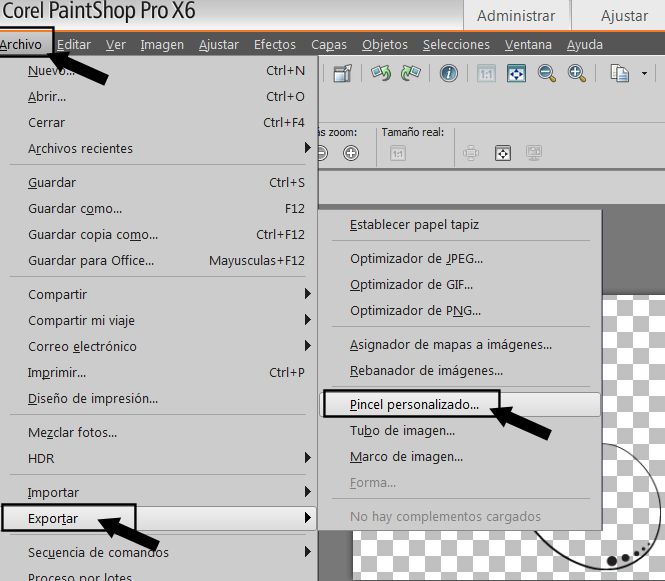Click Tamaño real 1:1 button
665x581 pixels.
tap(397, 153)
